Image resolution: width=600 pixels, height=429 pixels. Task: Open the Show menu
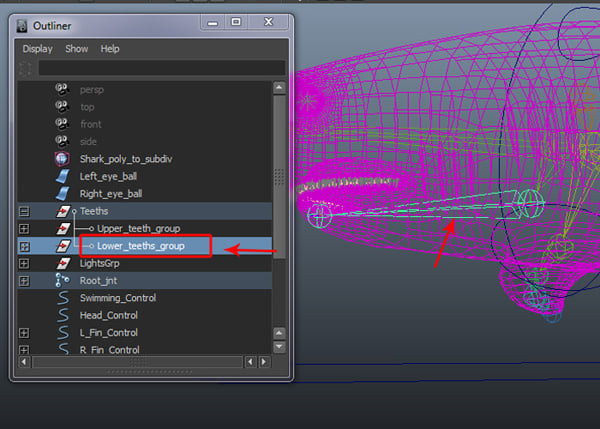point(77,48)
